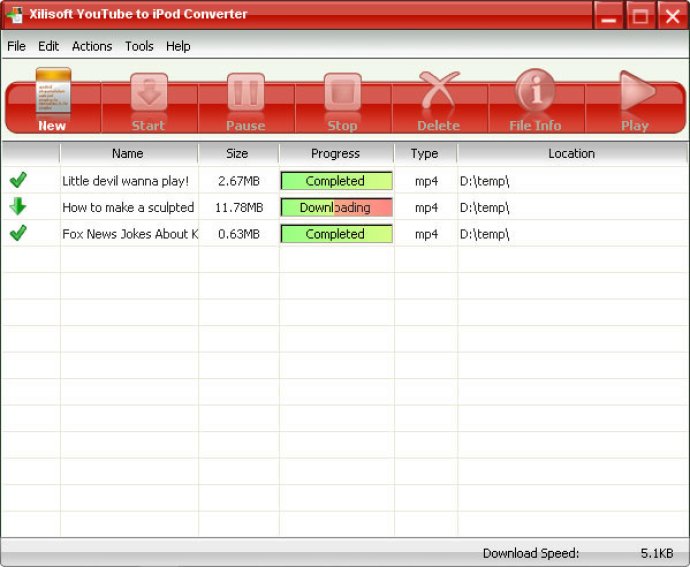Sort by the Name column header

129,153
